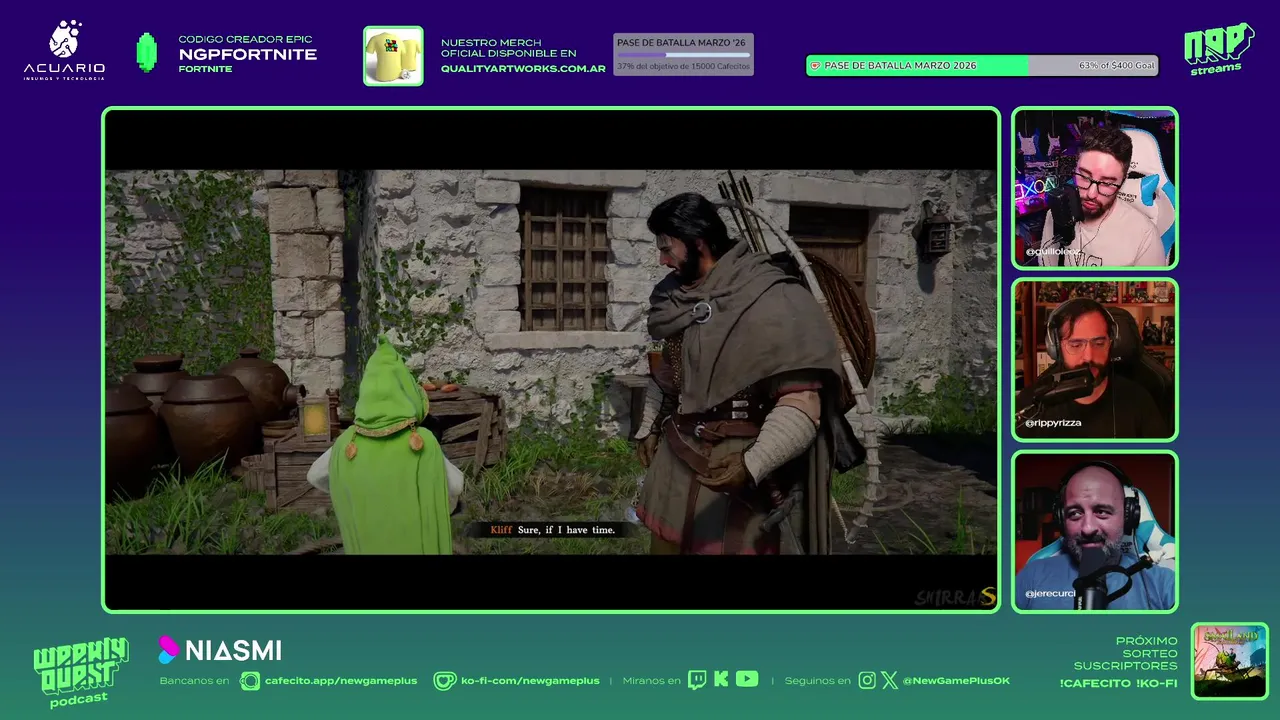Select the @rippyrizza webcam feed
The image size is (1280, 720).
[x=1095, y=360]
